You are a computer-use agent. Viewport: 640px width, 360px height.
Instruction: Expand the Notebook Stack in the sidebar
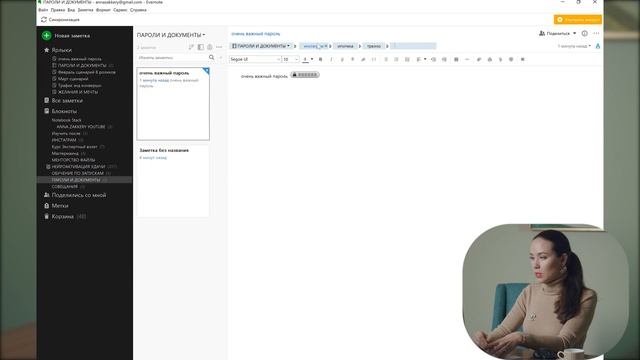point(67,120)
